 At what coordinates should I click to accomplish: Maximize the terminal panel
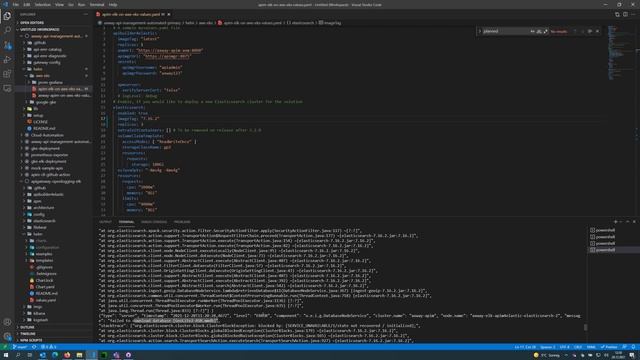(x=627, y=222)
